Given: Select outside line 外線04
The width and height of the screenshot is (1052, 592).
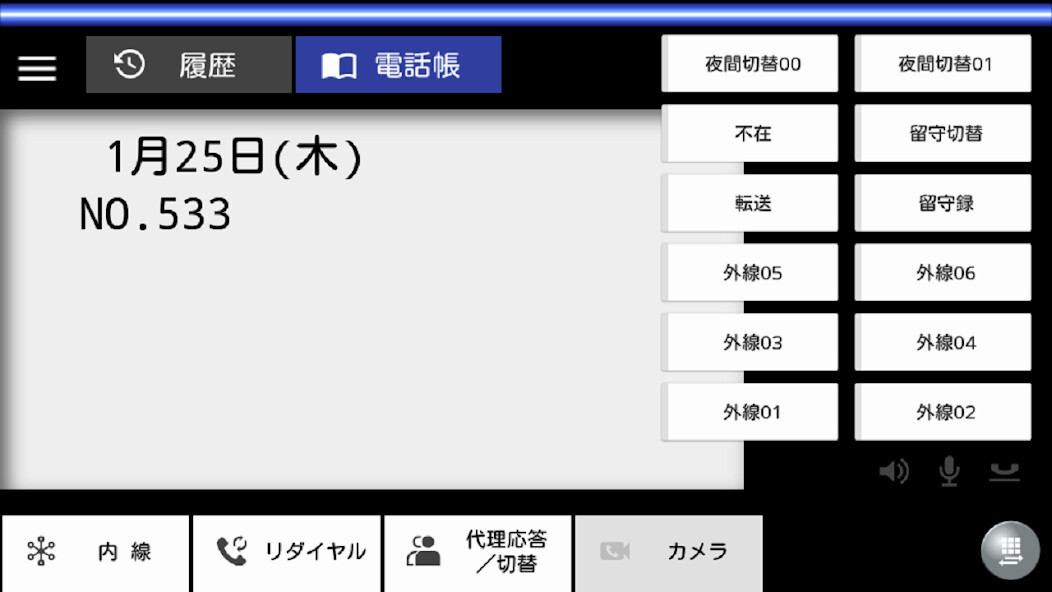Looking at the screenshot, I should coord(943,342).
